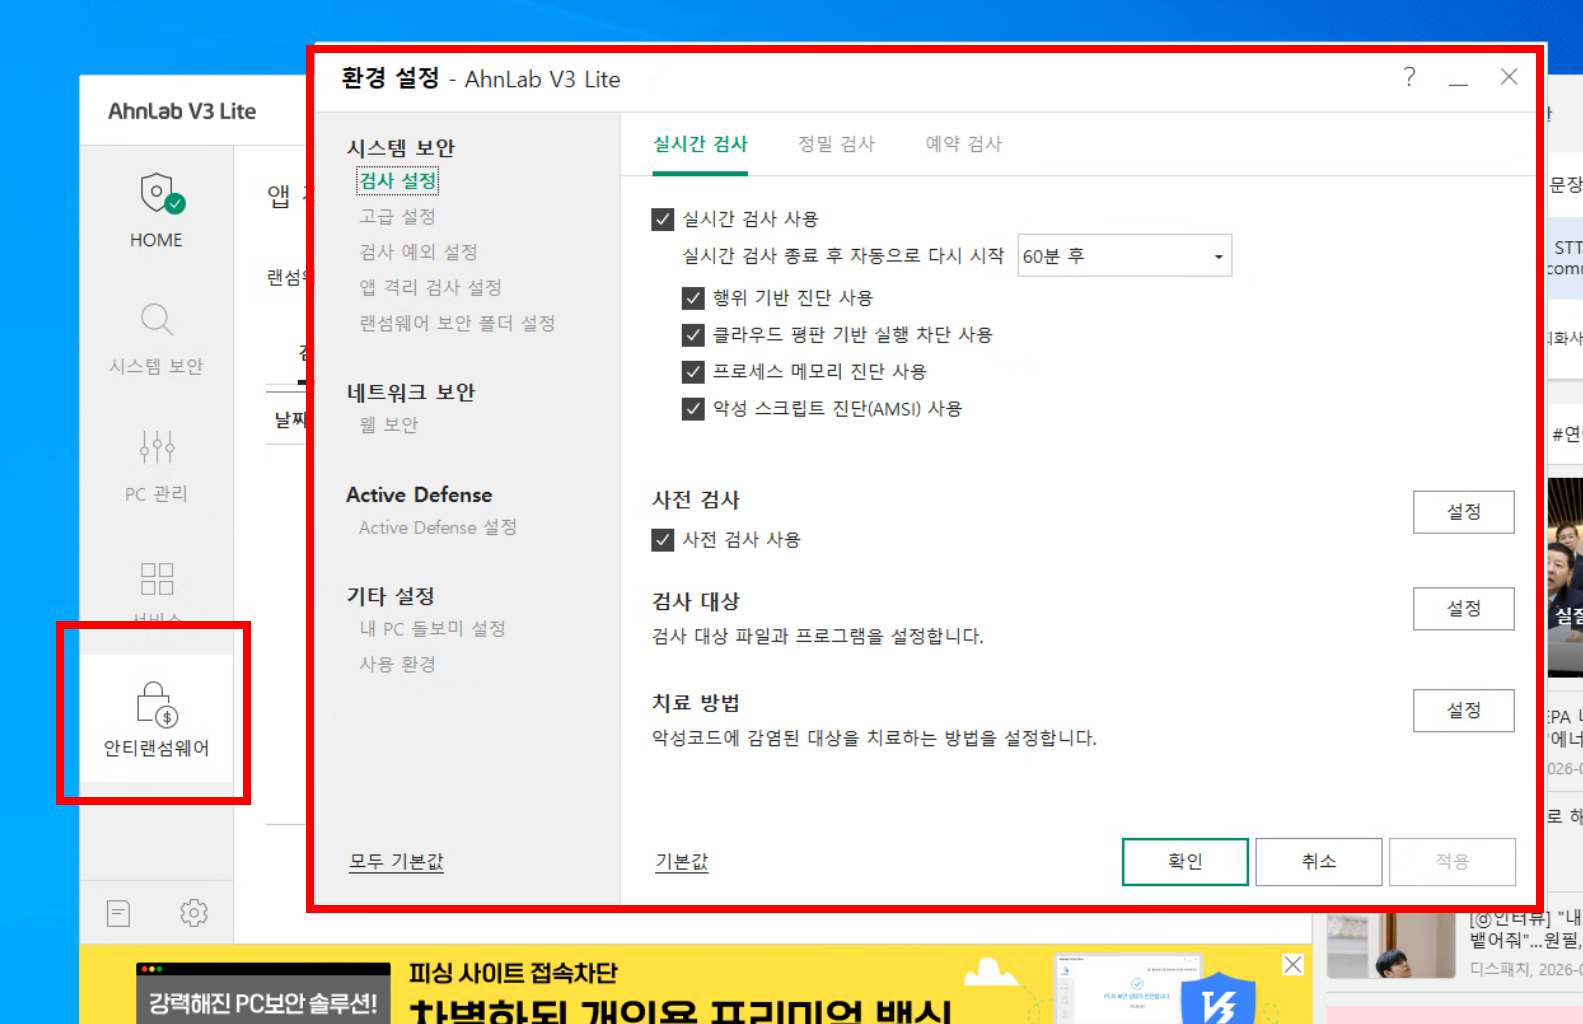Click the 네트워크 보안 section heading
Viewport: 1583px width, 1024px height.
[411, 393]
